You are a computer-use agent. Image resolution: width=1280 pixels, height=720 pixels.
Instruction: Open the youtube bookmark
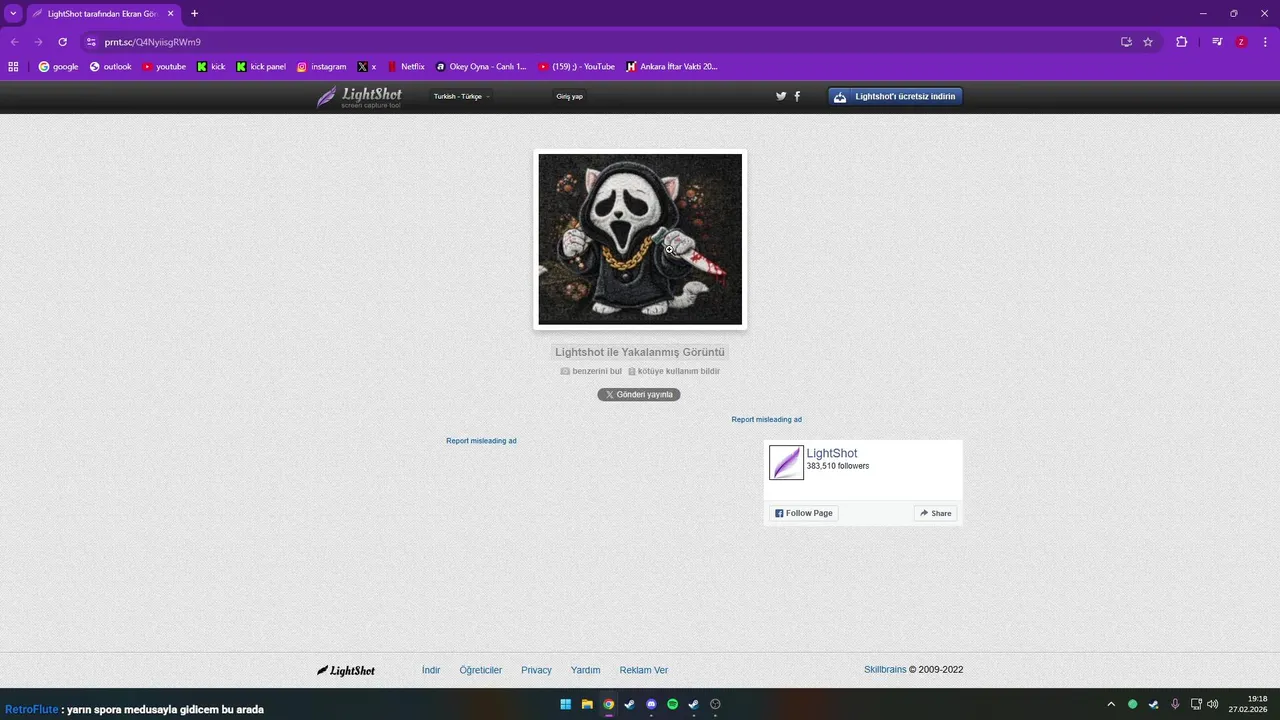(164, 67)
